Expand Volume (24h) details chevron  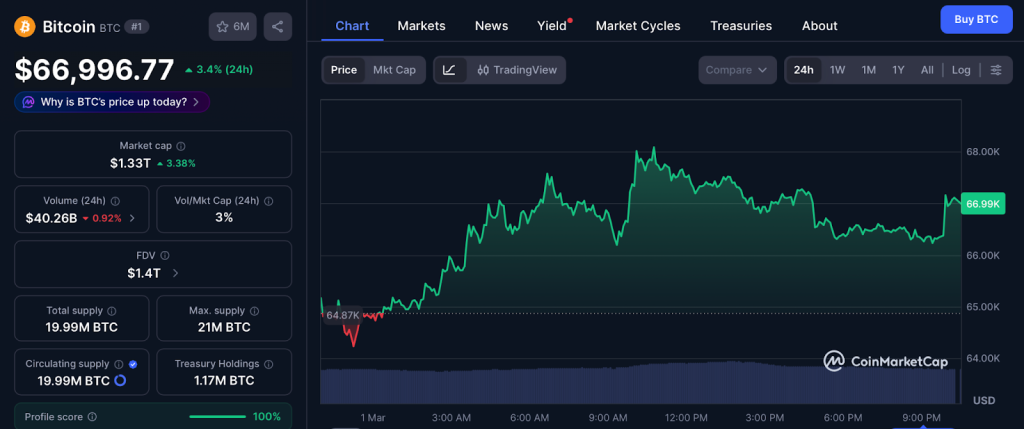(133, 218)
